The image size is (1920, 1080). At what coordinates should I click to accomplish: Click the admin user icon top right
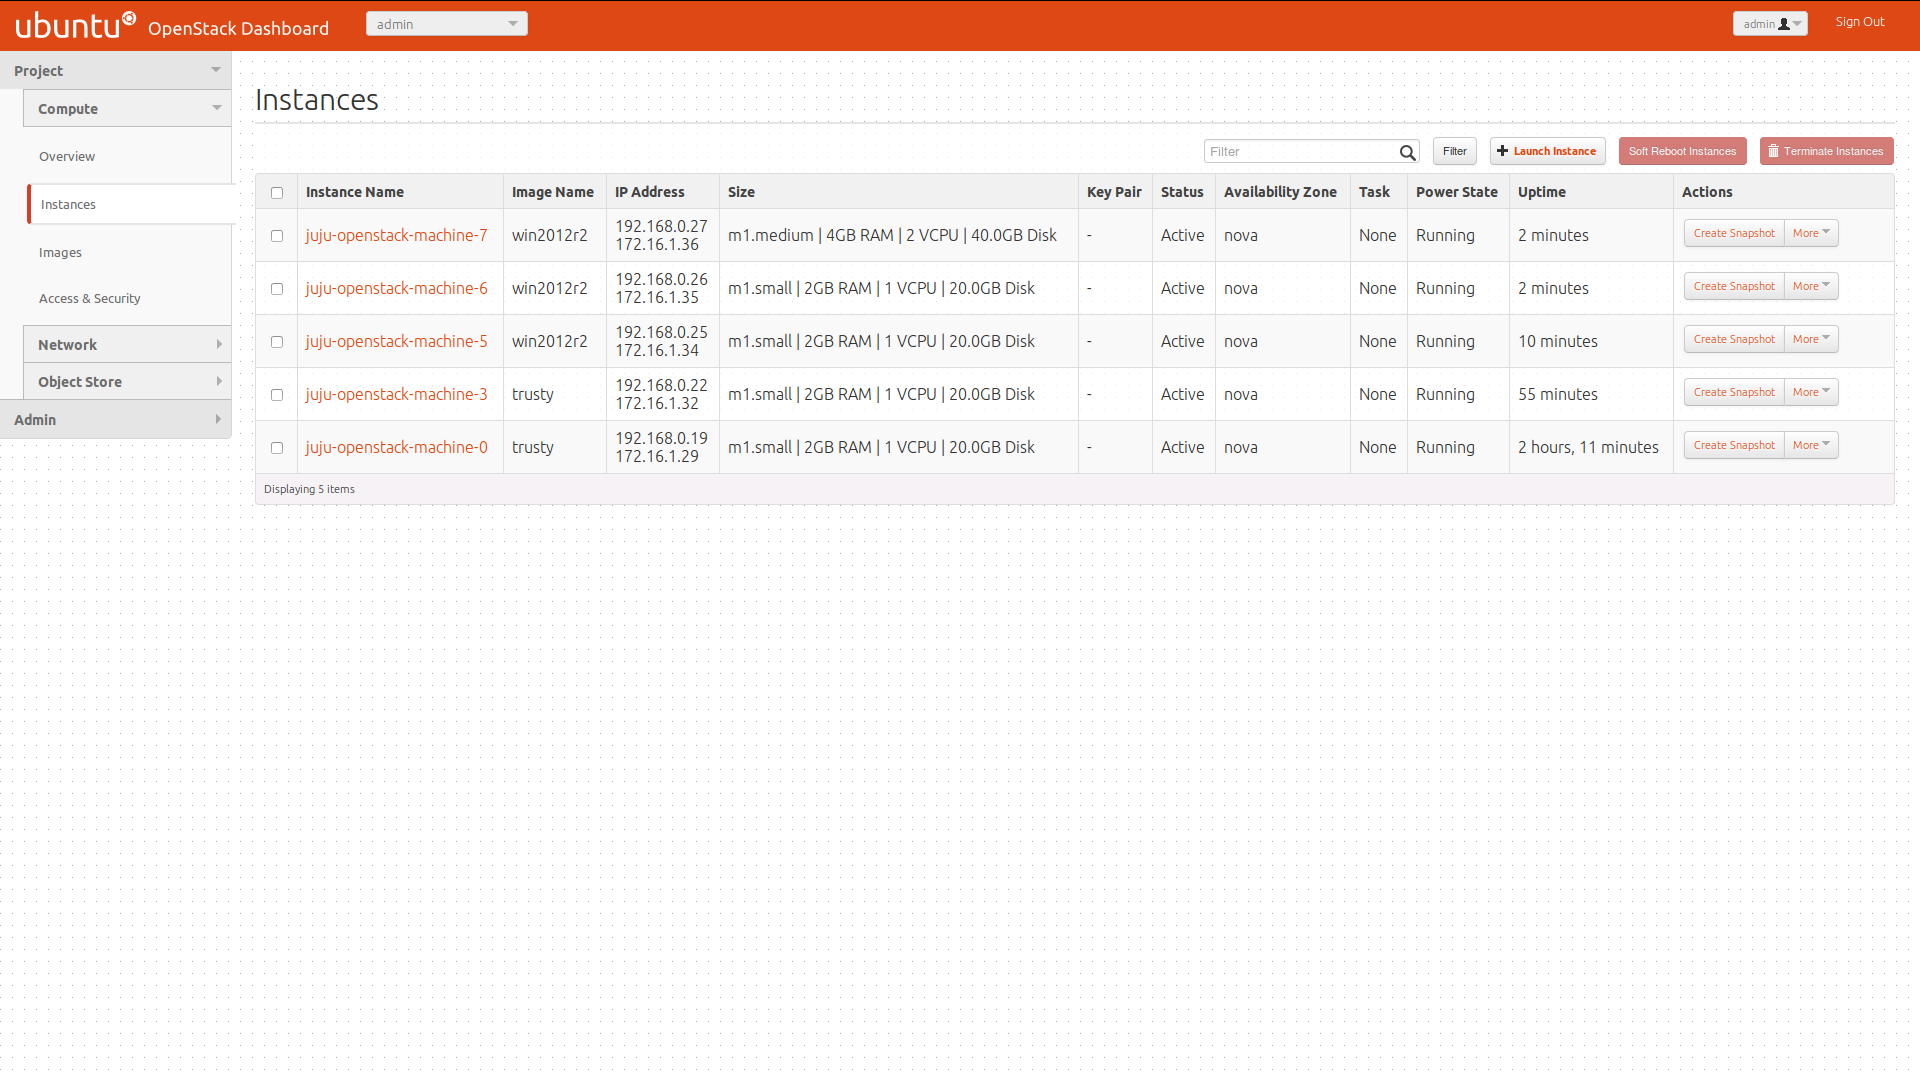point(1784,24)
